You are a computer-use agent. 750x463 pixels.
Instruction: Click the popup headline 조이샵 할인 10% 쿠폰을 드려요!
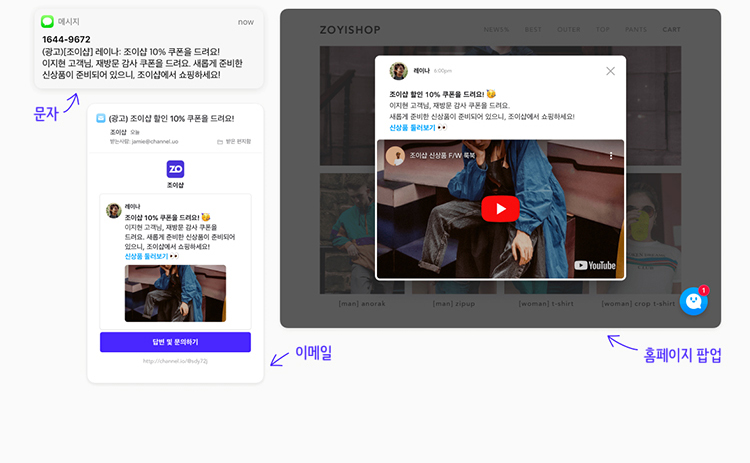coord(437,94)
